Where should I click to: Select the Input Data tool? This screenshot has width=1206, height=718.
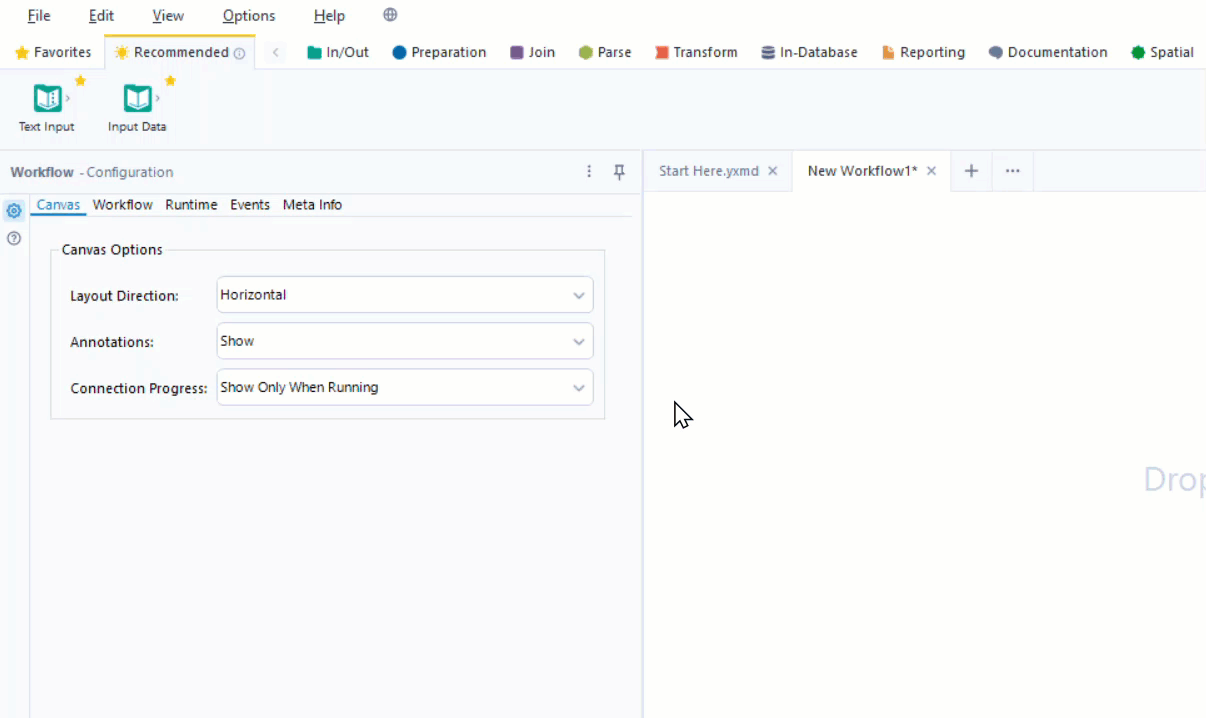[x=137, y=107]
